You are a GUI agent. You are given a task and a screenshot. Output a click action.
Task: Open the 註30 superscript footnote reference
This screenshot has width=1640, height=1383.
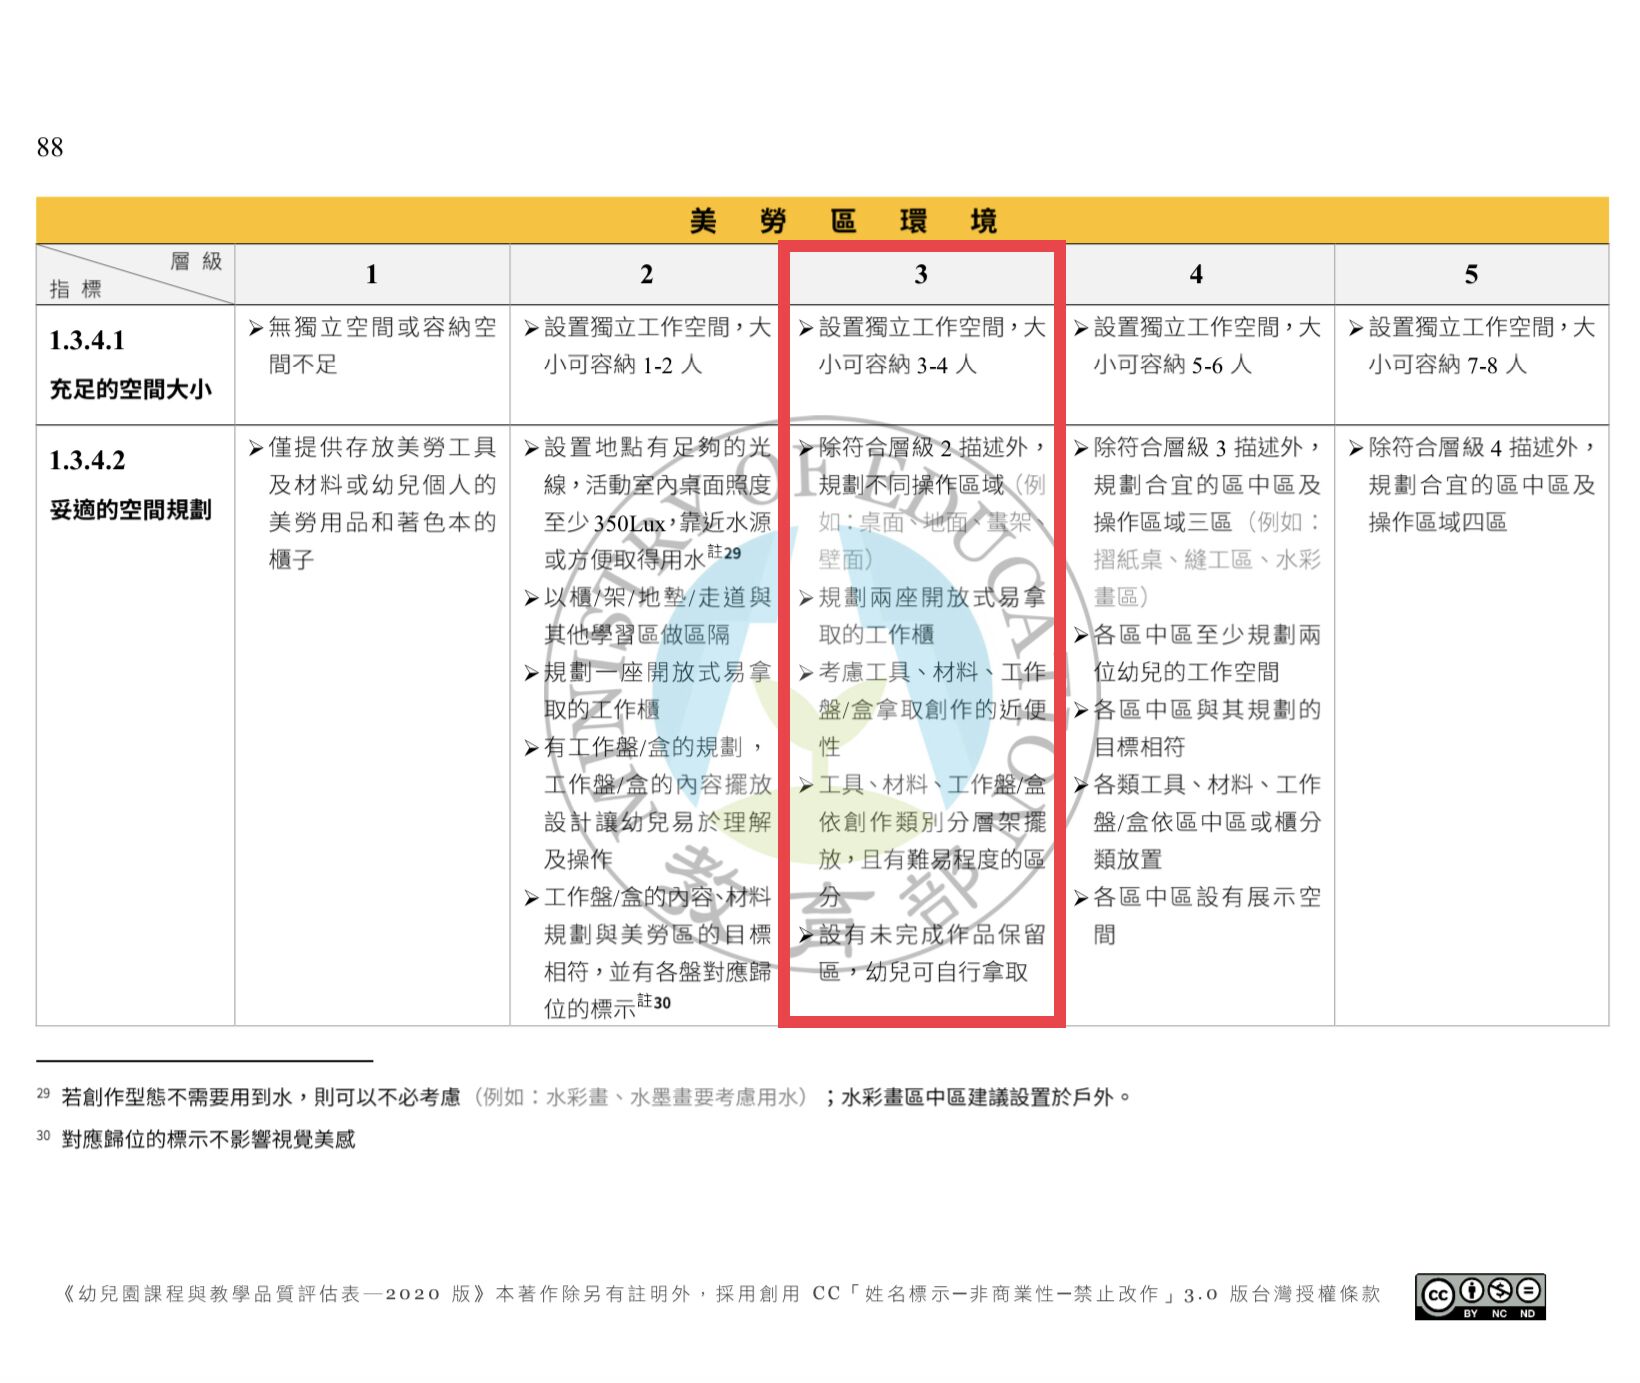point(654,1002)
